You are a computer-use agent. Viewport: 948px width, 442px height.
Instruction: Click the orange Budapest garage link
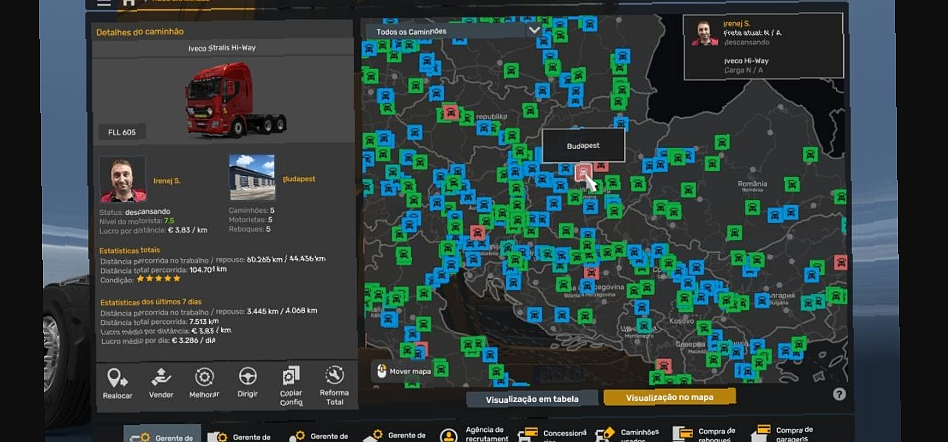coord(299,179)
